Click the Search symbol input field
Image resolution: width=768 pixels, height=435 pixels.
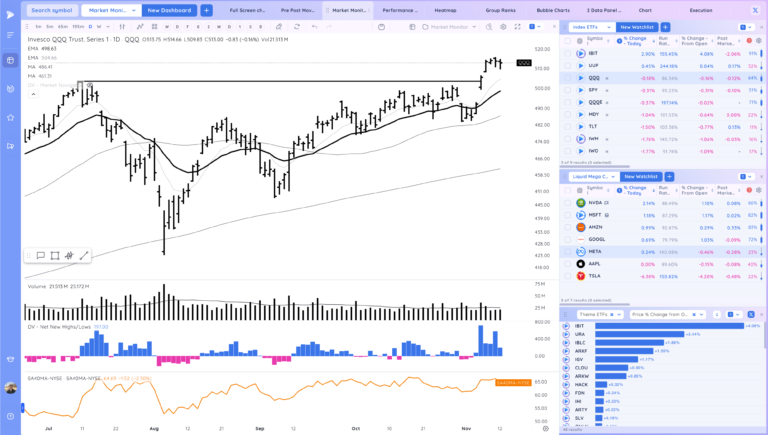(49, 10)
